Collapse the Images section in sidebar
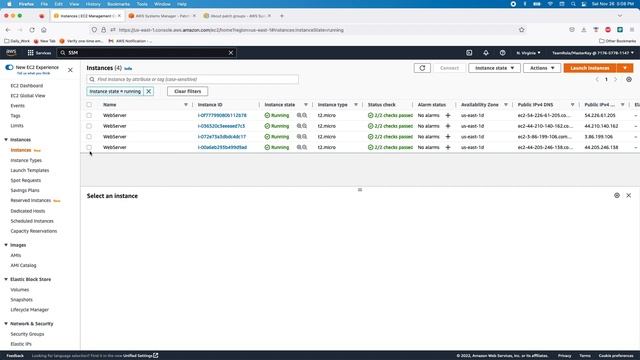Image resolution: width=640 pixels, height=360 pixels. [6, 245]
